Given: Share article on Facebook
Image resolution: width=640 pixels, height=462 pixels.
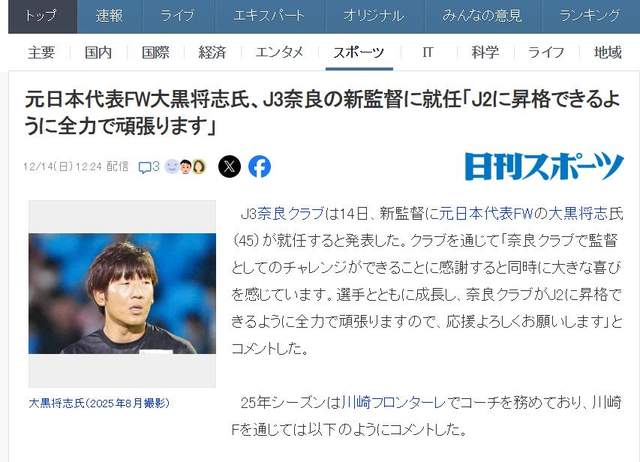Looking at the screenshot, I should pos(260,167).
